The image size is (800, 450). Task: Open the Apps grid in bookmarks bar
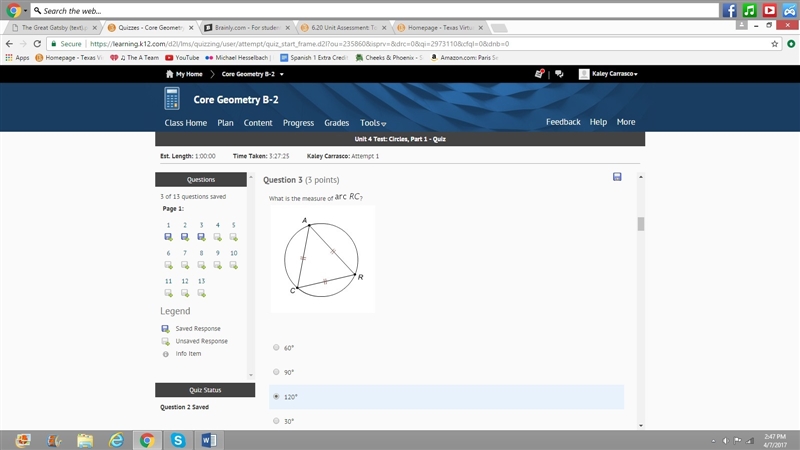click(17, 58)
